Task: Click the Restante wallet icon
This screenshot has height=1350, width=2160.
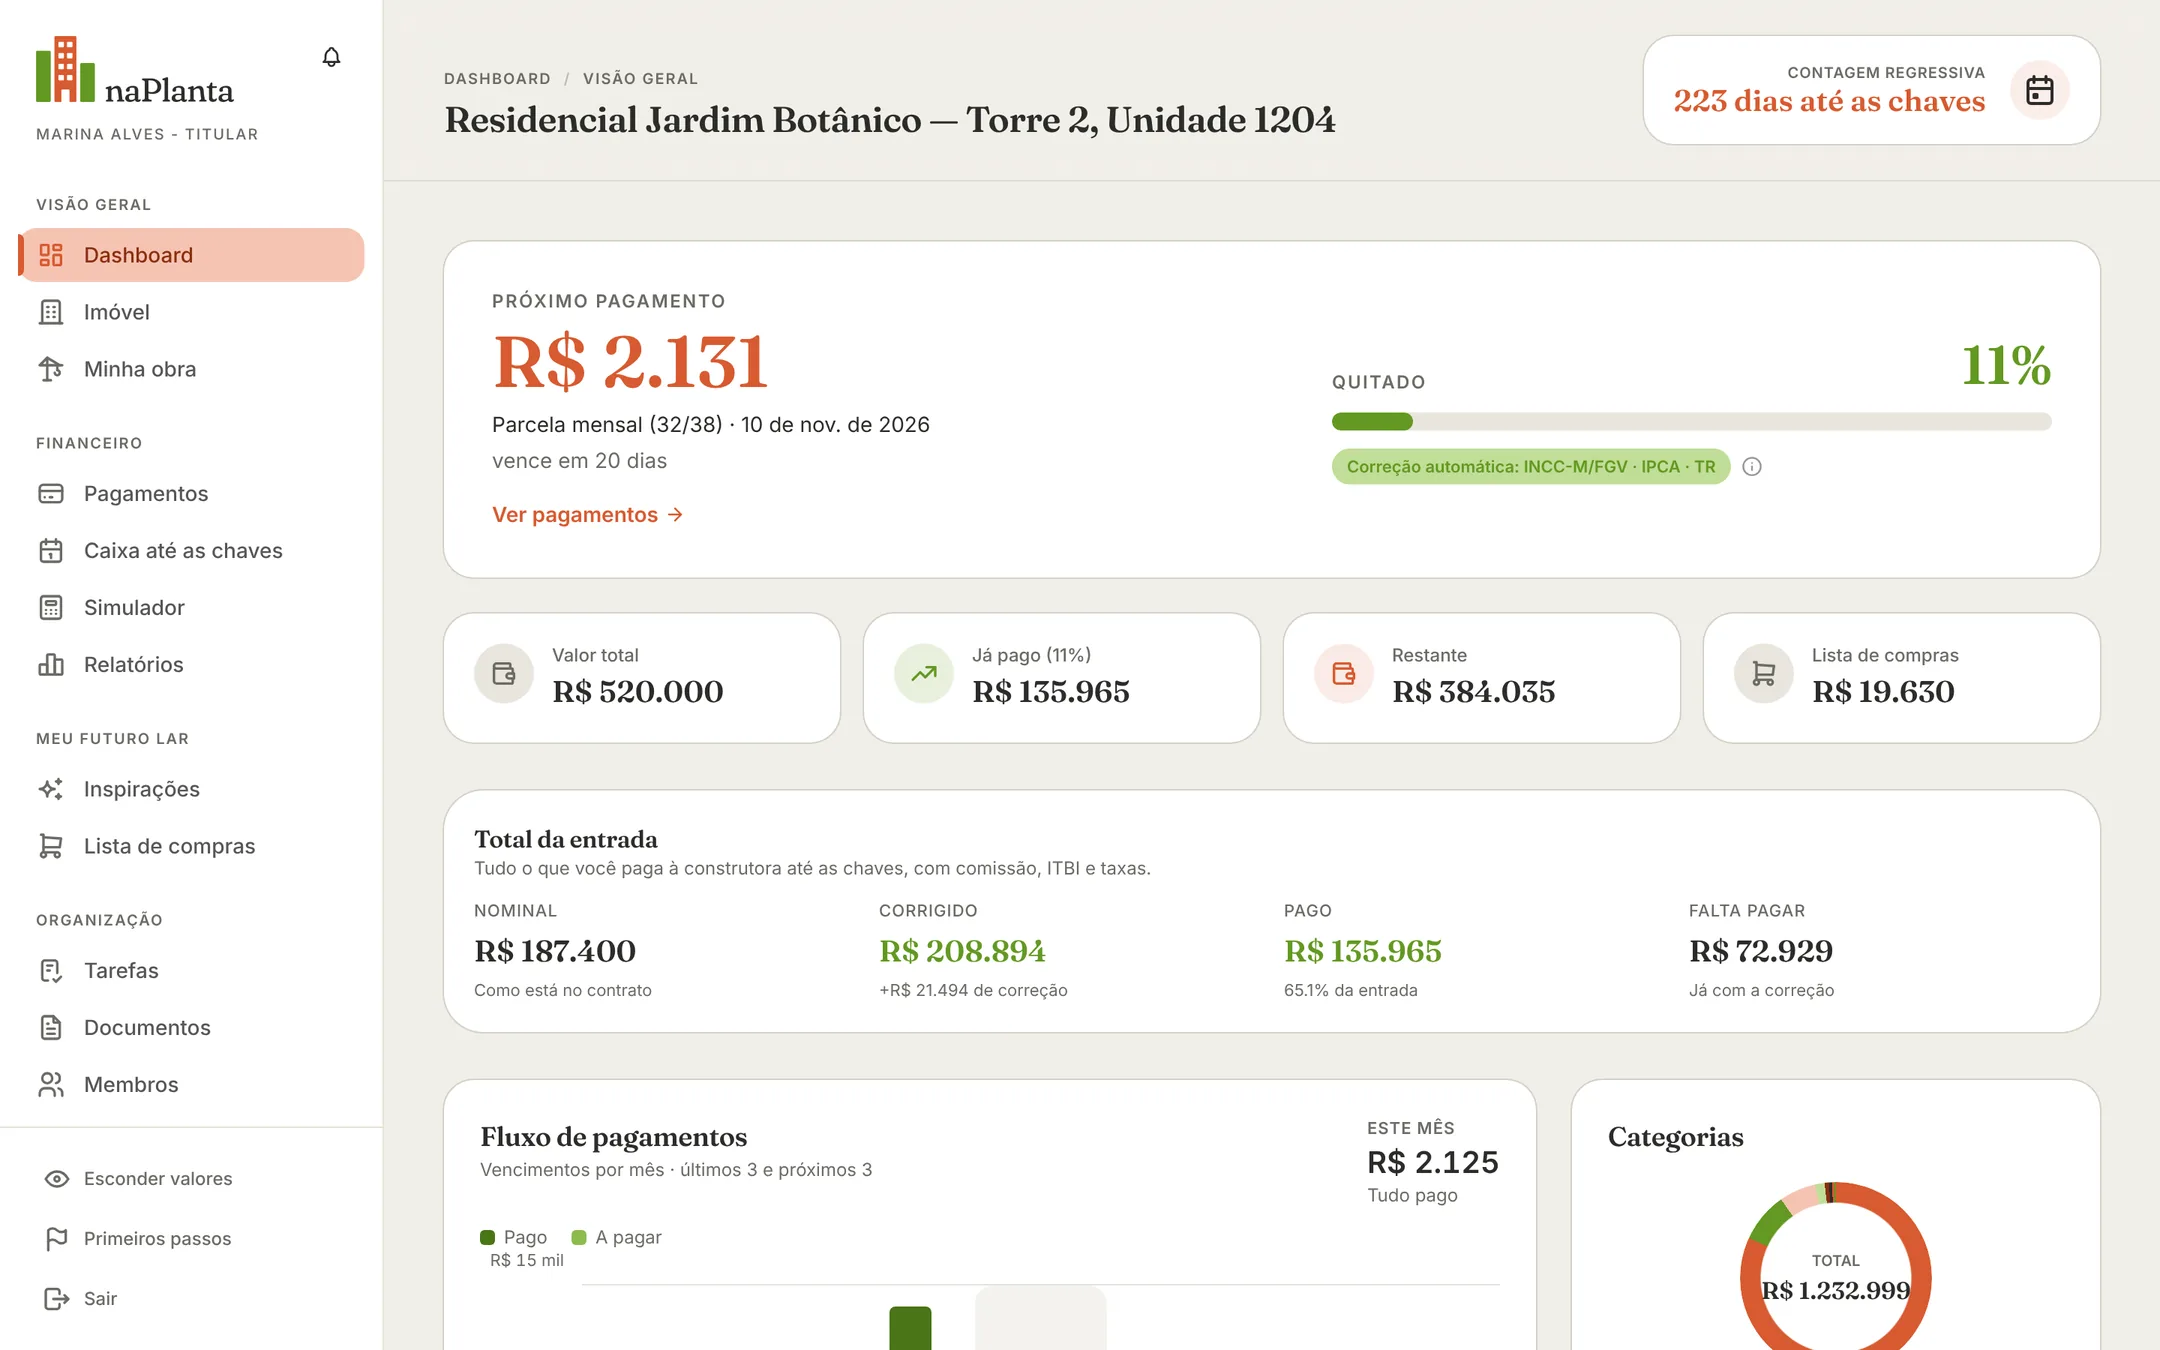Action: pyautogui.click(x=1344, y=674)
